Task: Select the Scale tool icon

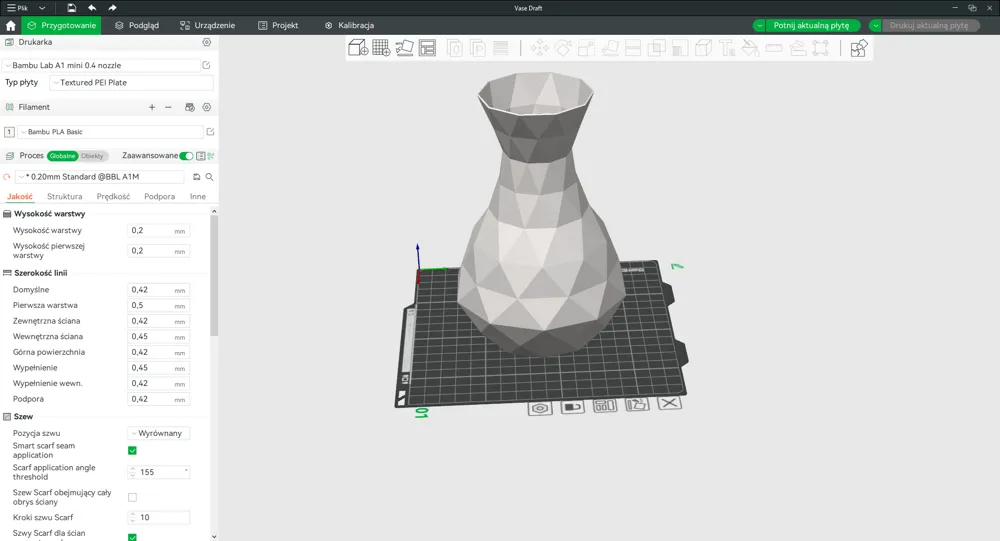Action: 586,48
